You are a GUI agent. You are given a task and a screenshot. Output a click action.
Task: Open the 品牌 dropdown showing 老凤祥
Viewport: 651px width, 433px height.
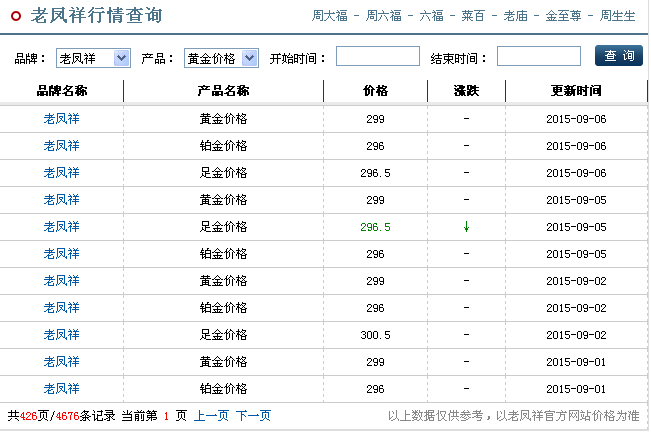[x=93, y=58]
